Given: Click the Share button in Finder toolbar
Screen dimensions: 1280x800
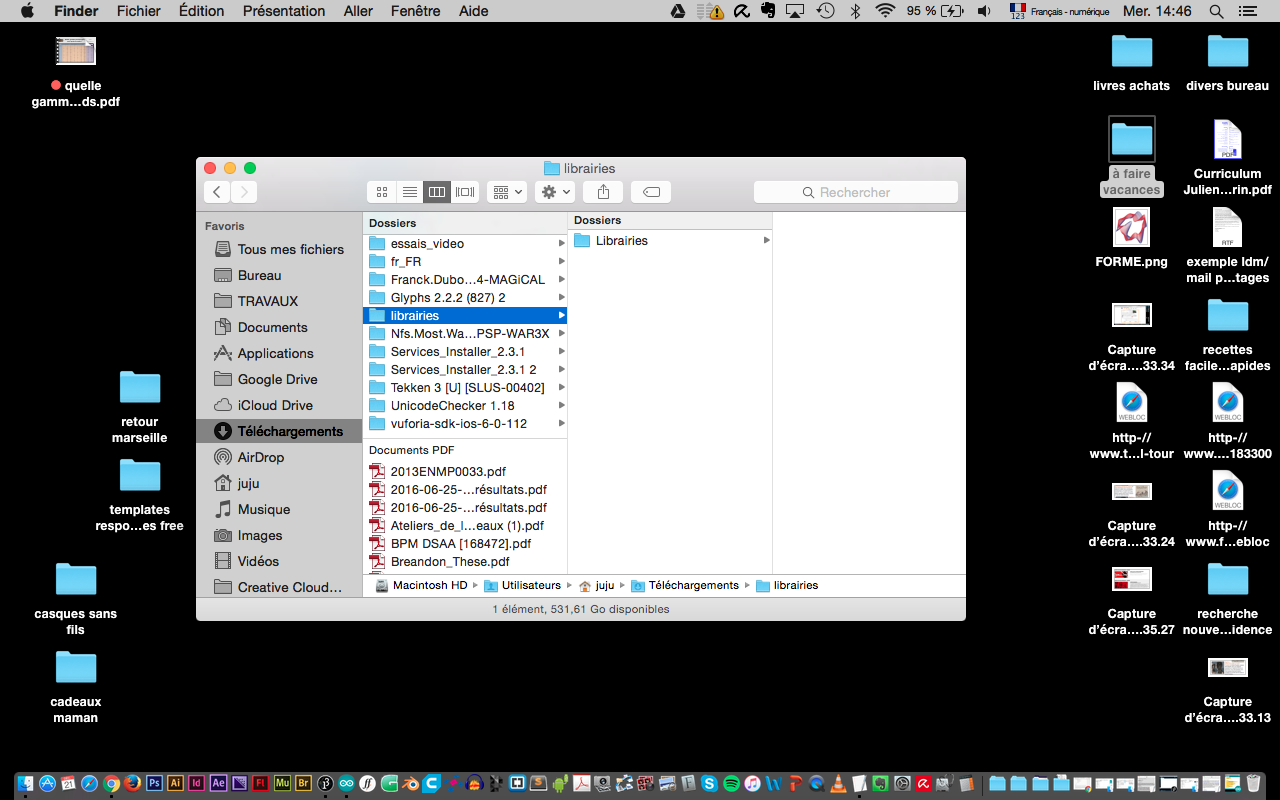Looking at the screenshot, I should (603, 192).
